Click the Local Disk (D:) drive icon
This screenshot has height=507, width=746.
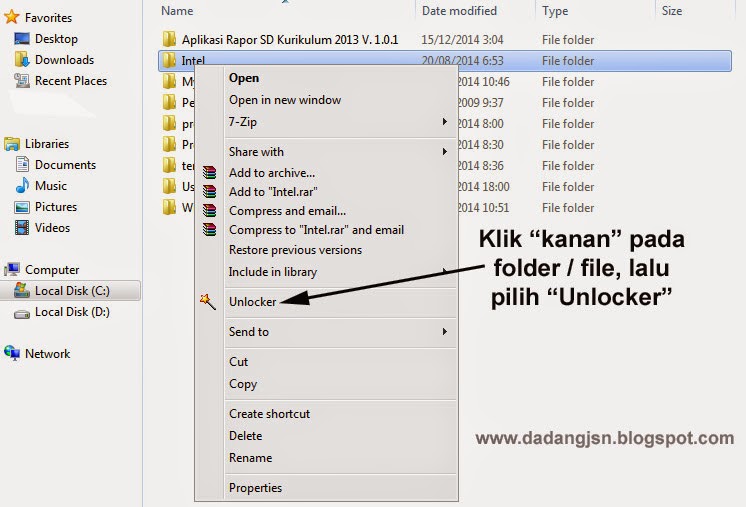pyautogui.click(x=22, y=313)
